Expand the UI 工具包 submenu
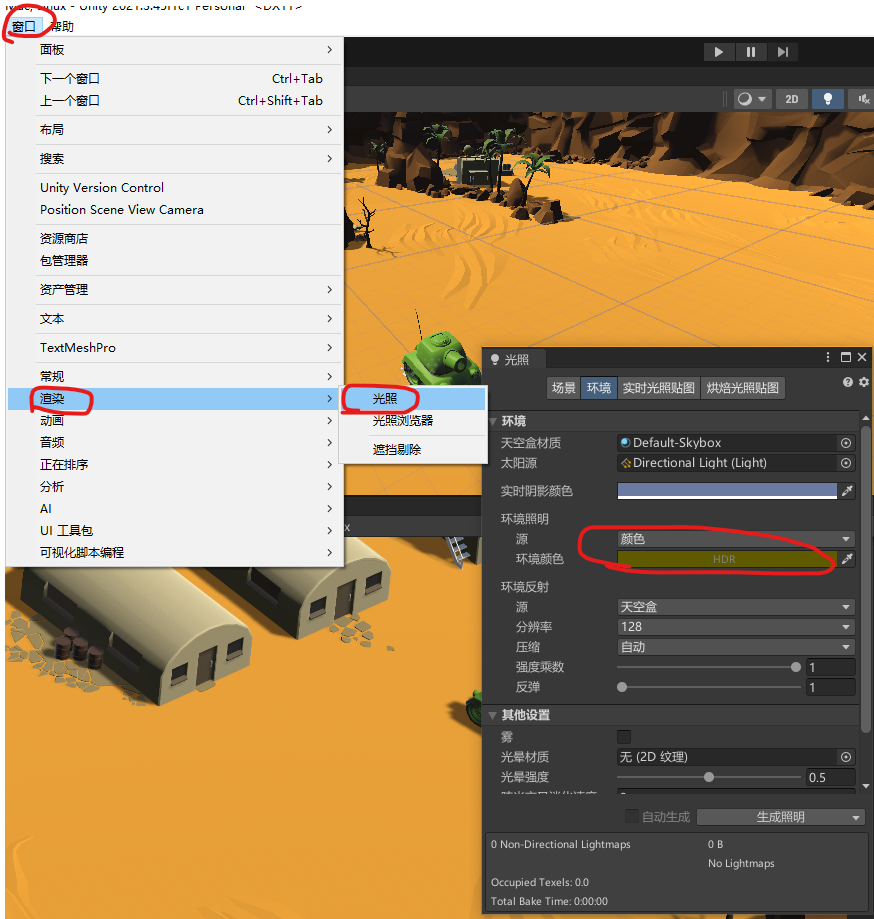 pos(175,530)
